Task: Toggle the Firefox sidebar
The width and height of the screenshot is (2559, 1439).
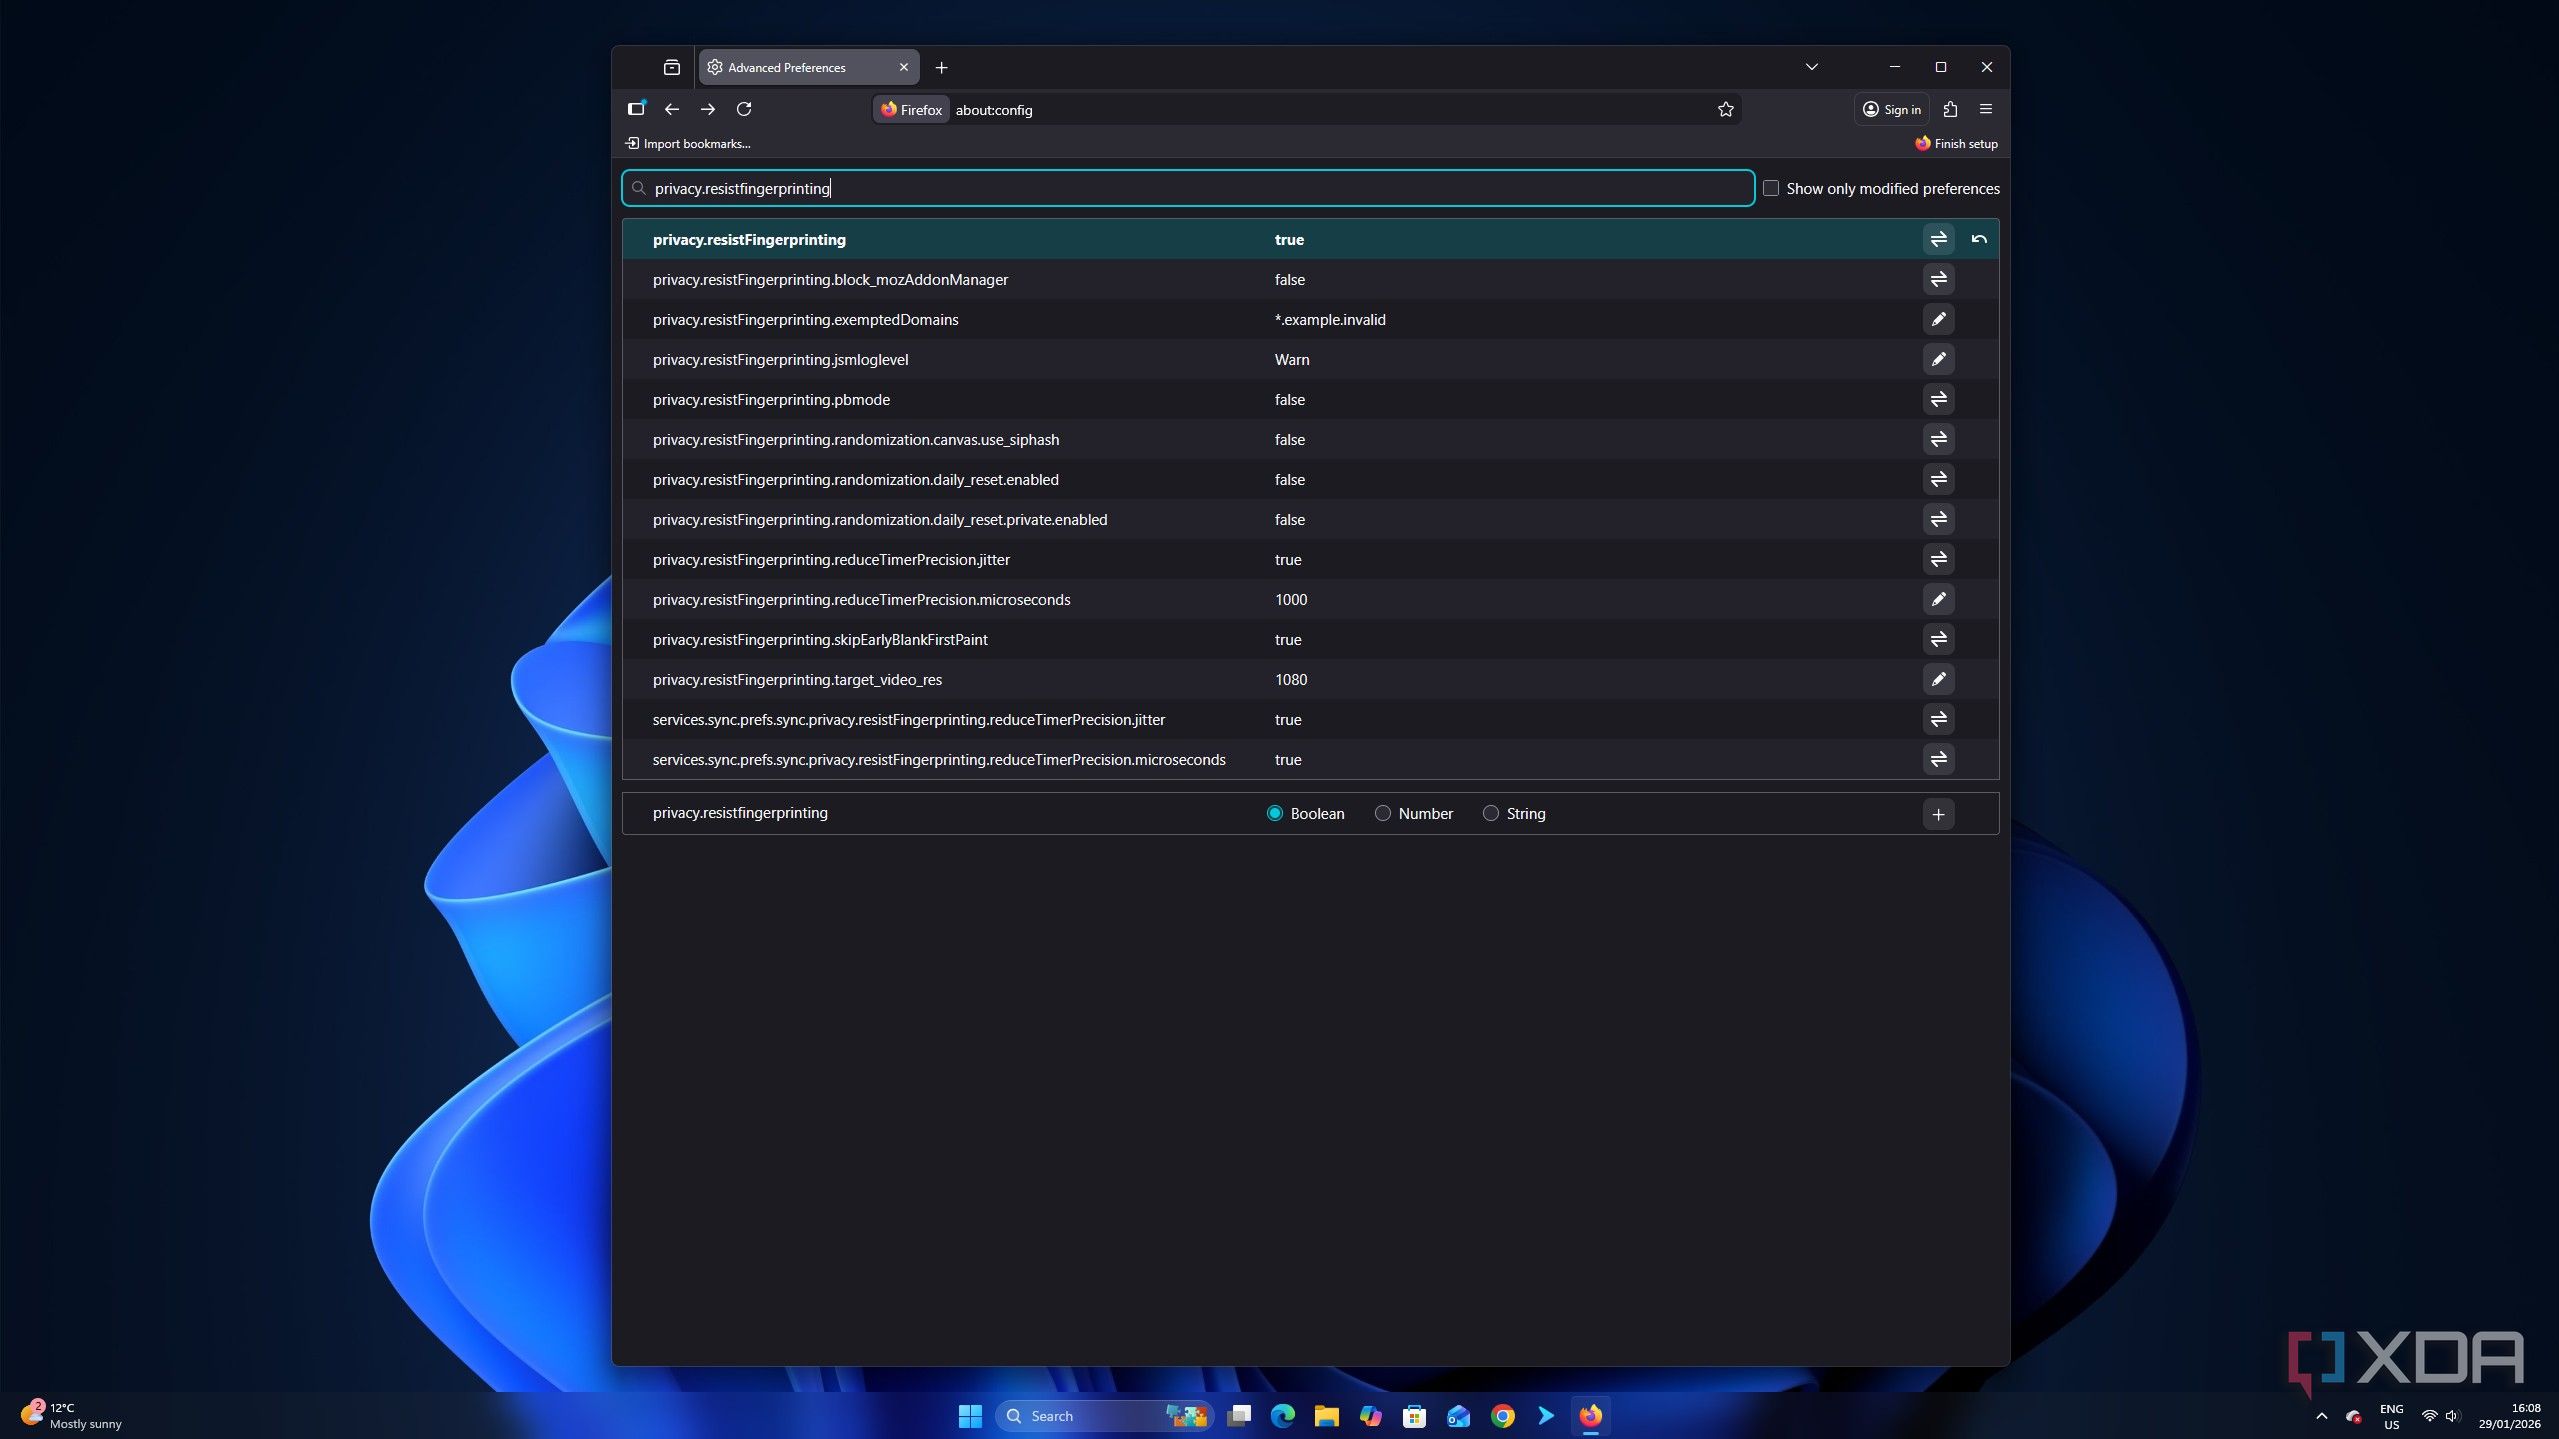Action: coord(636,109)
